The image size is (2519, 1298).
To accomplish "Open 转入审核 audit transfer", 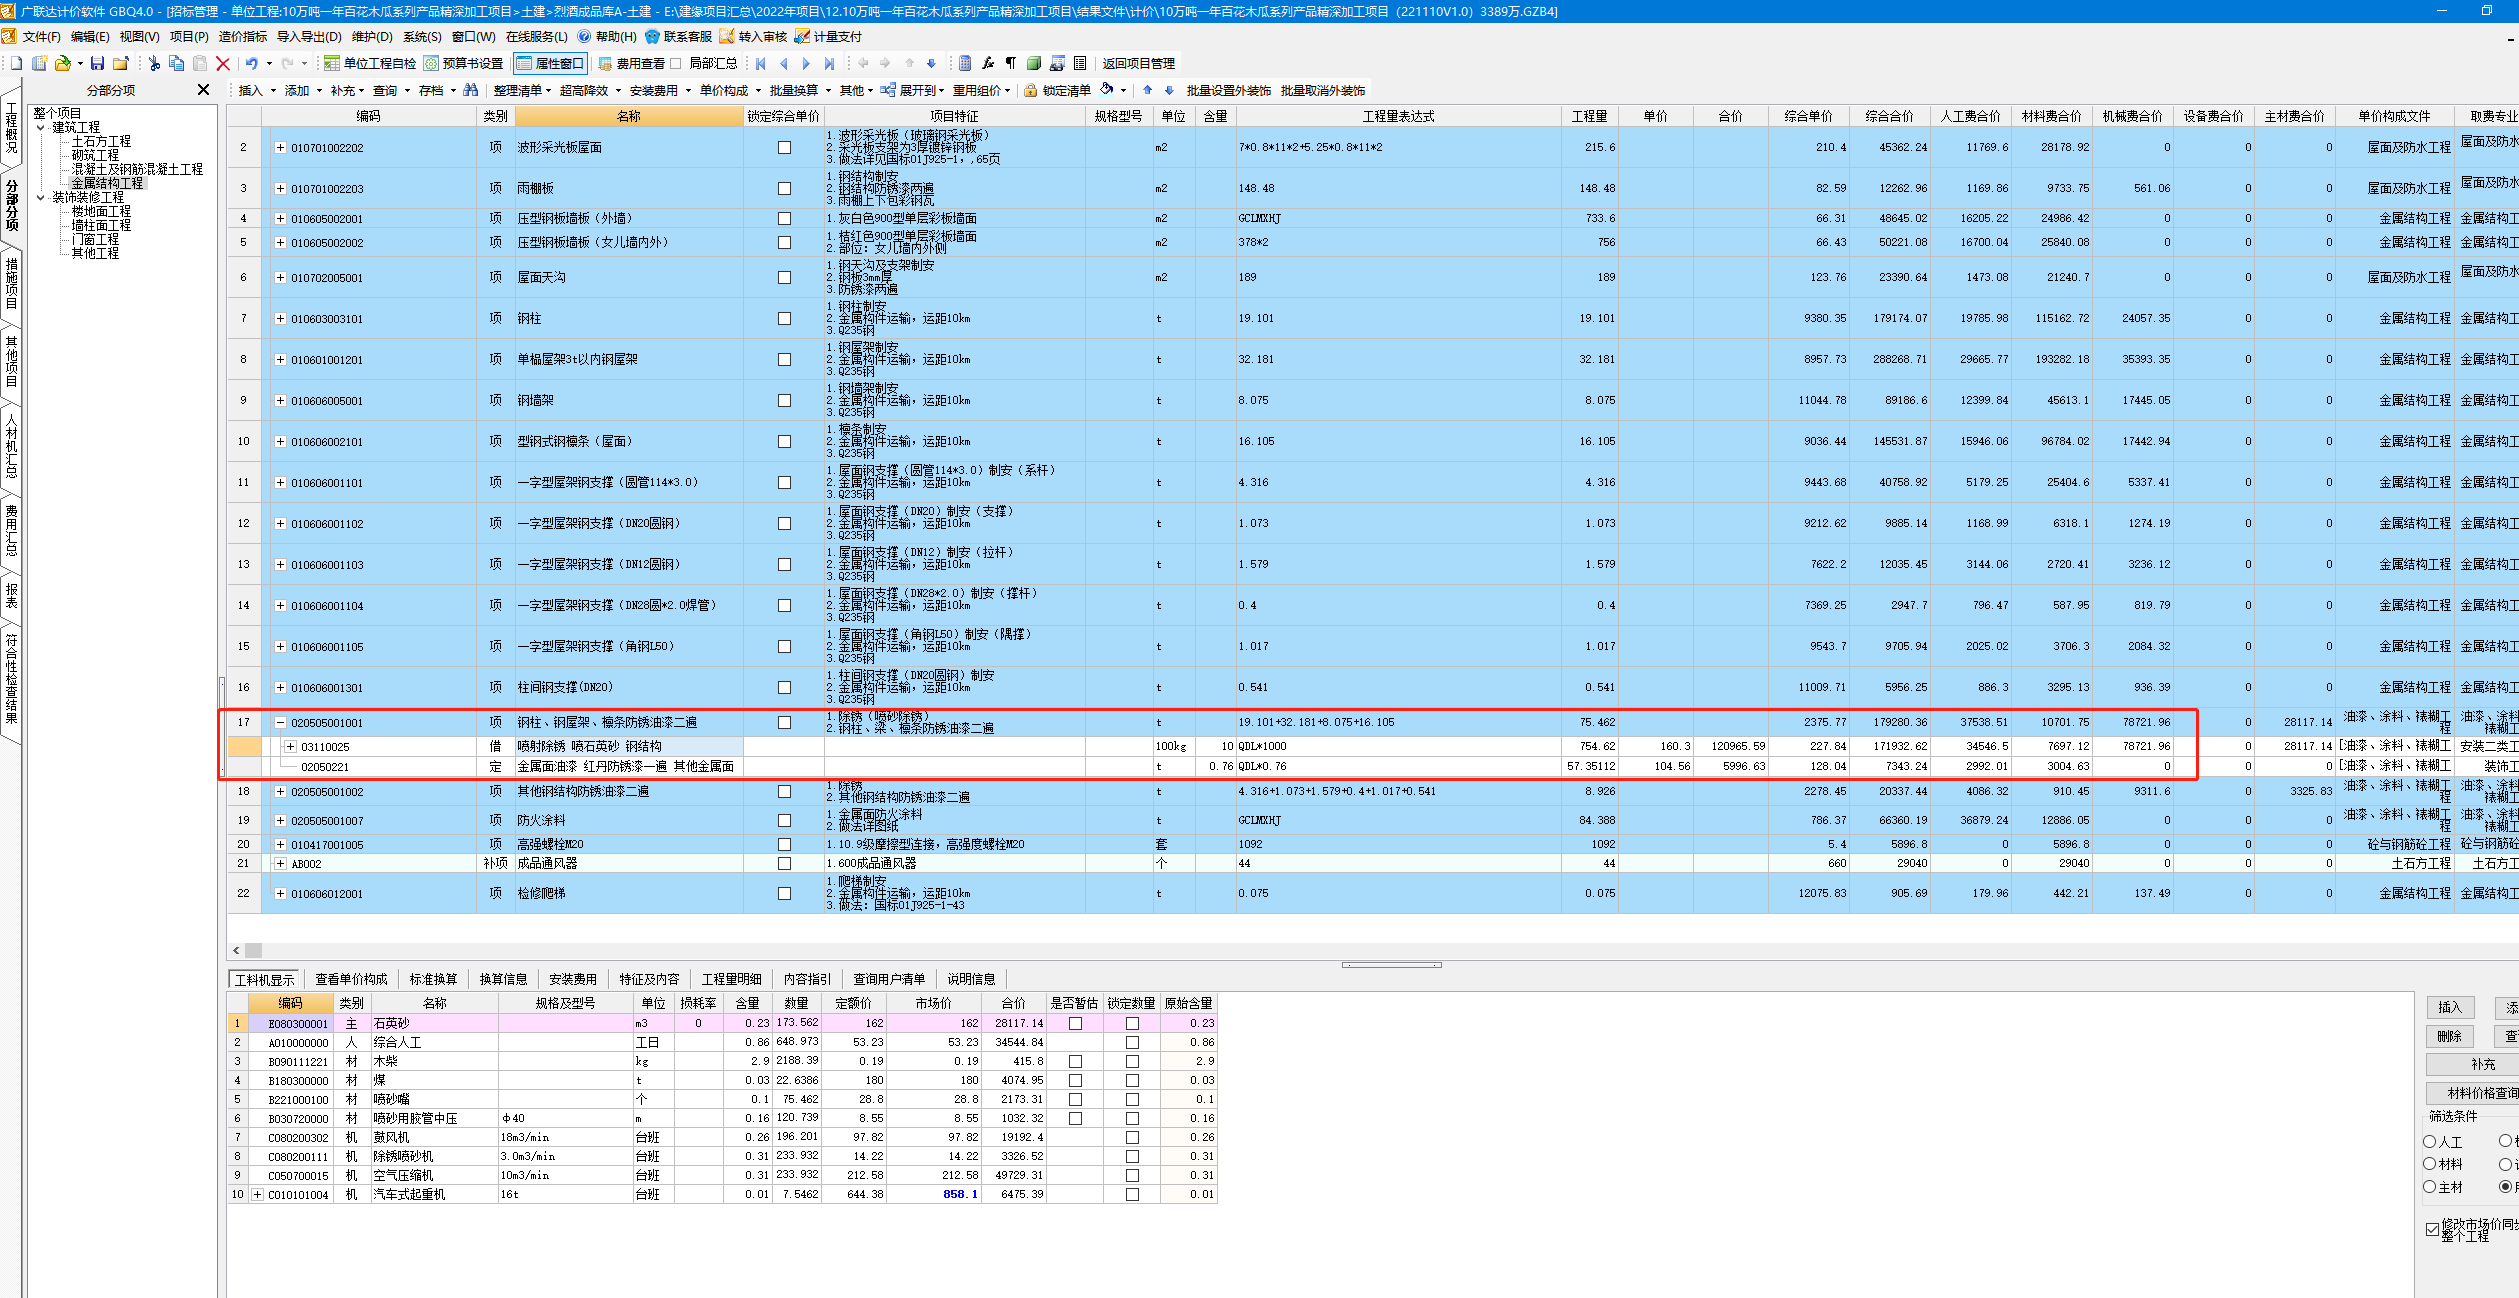I will [x=753, y=36].
